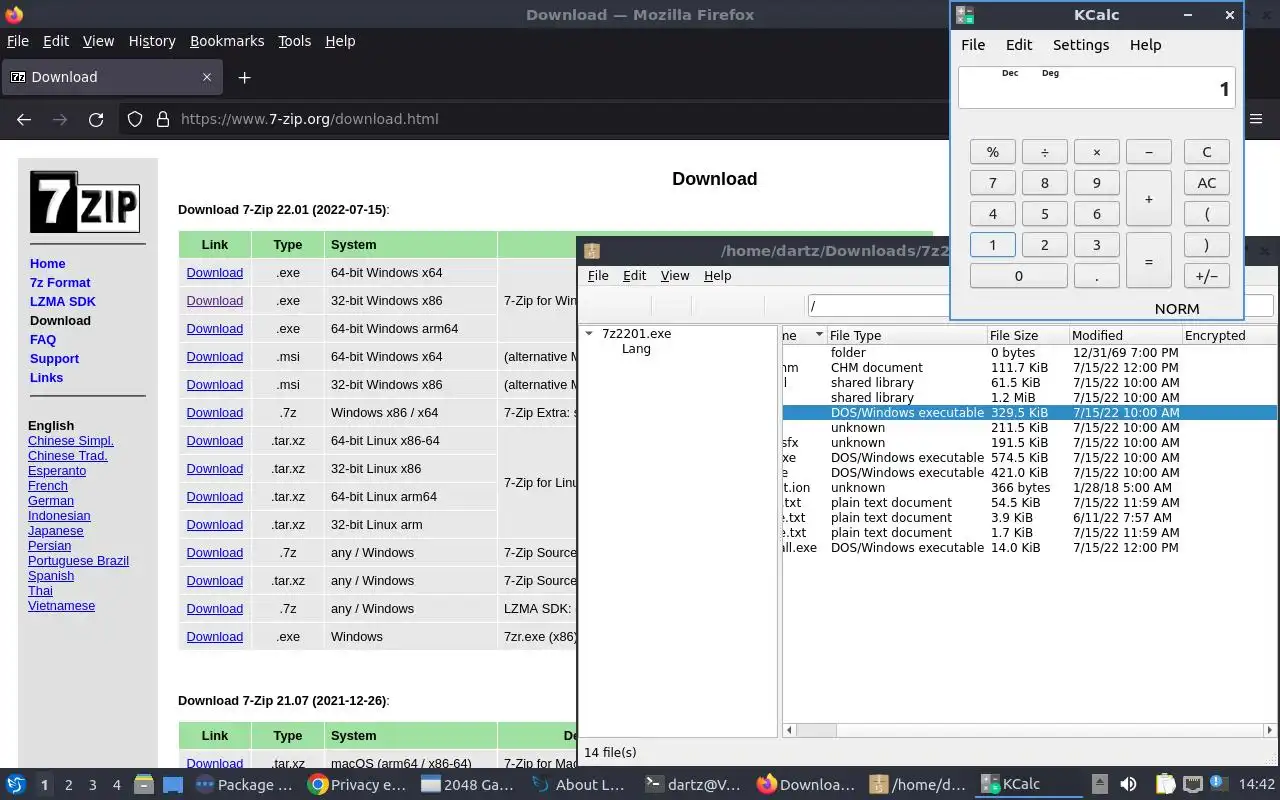Viewport: 1280px width, 800px height.
Task: Sort archive list by File Type column
Action: [906, 335]
